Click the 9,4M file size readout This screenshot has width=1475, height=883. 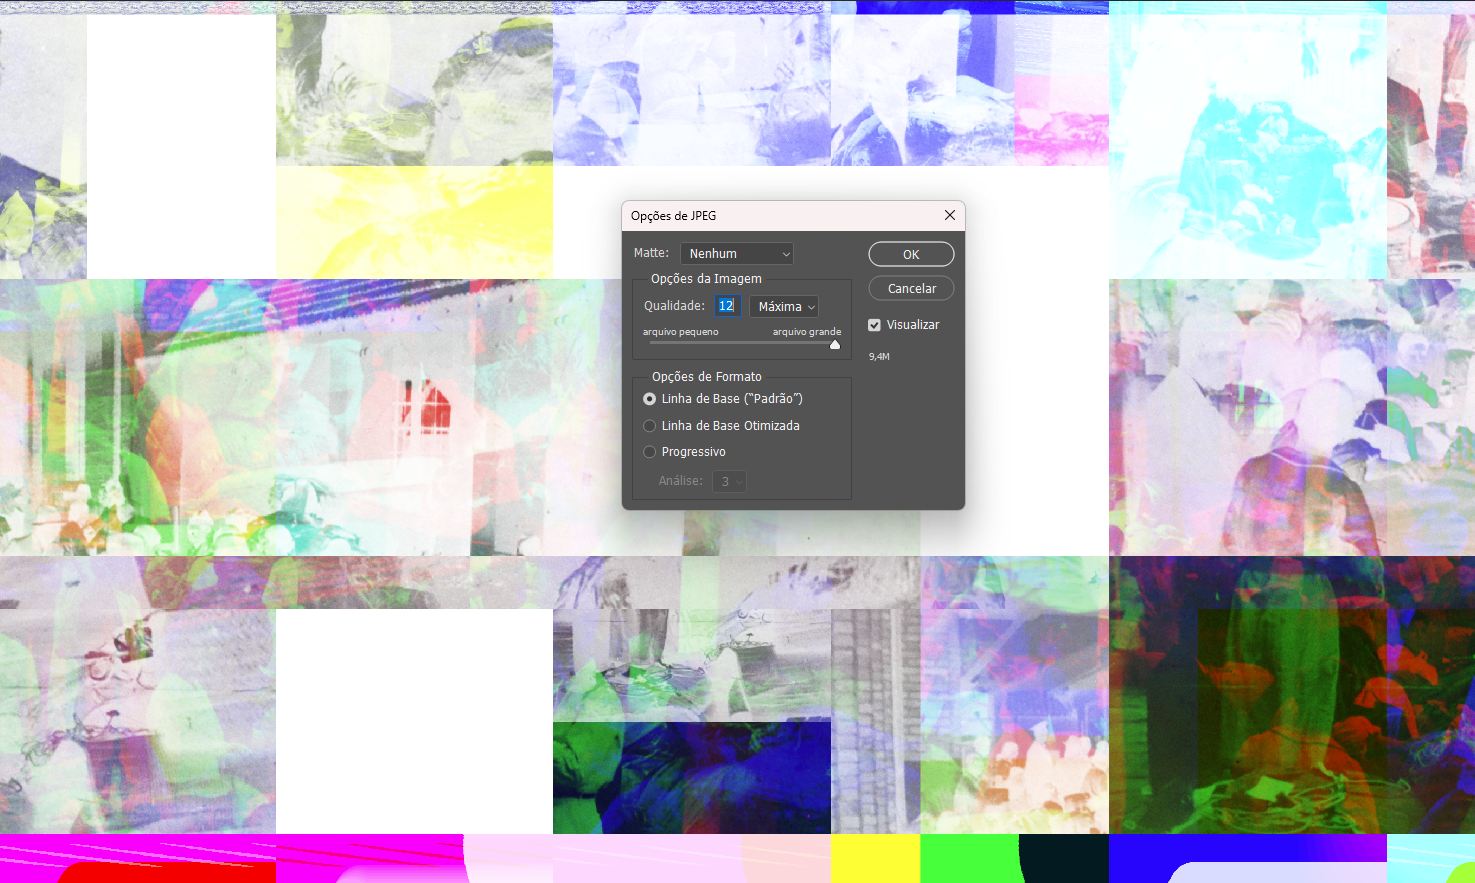tap(879, 357)
